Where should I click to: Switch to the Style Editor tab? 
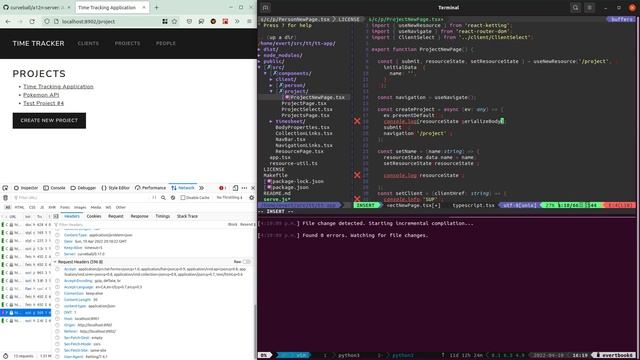pyautogui.click(x=116, y=188)
